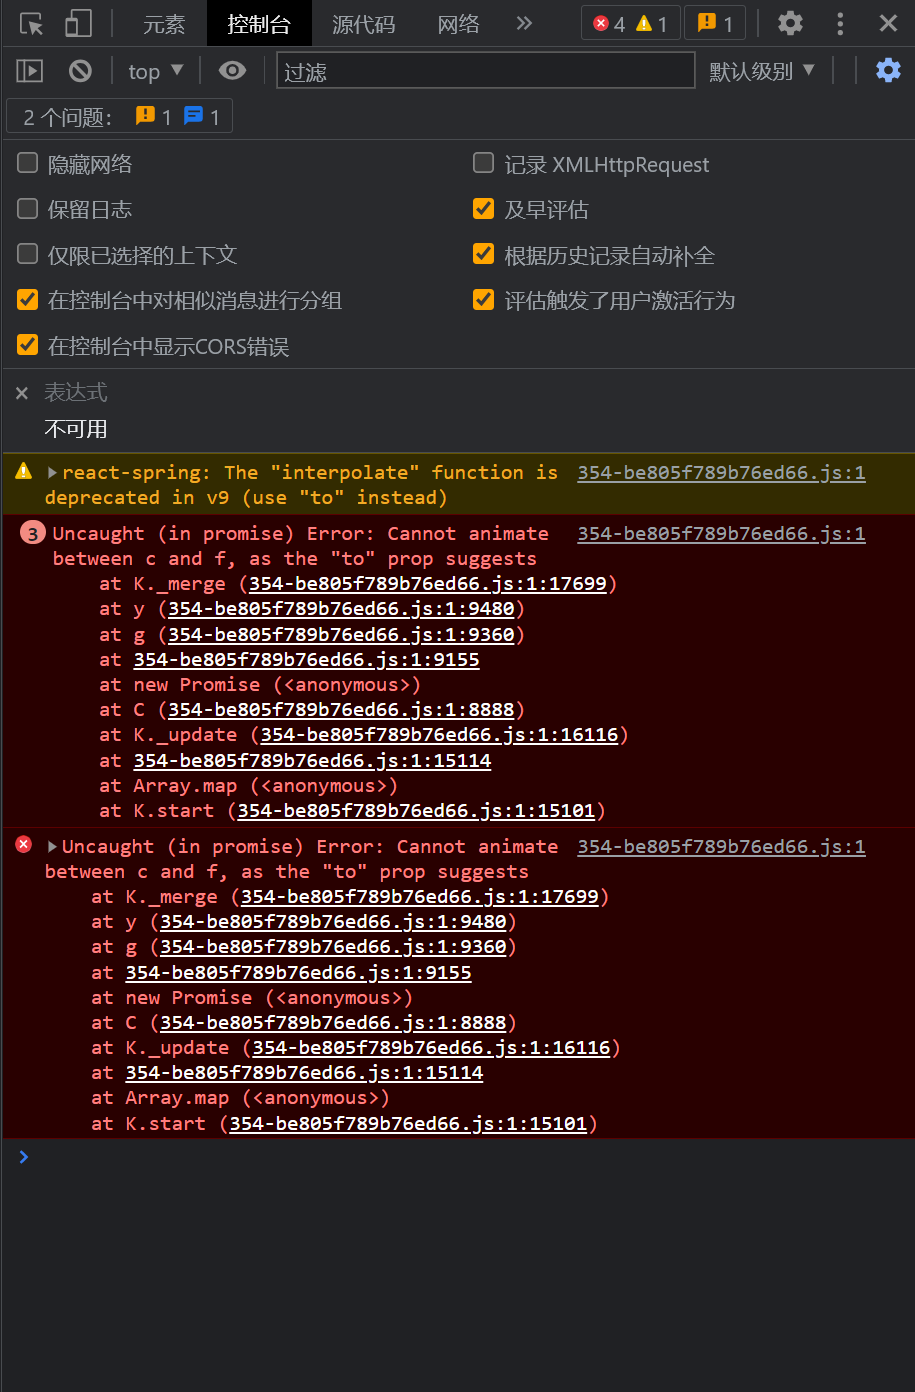The image size is (915, 1392).
Task: Switch to the 控制台 tab
Action: [259, 24]
